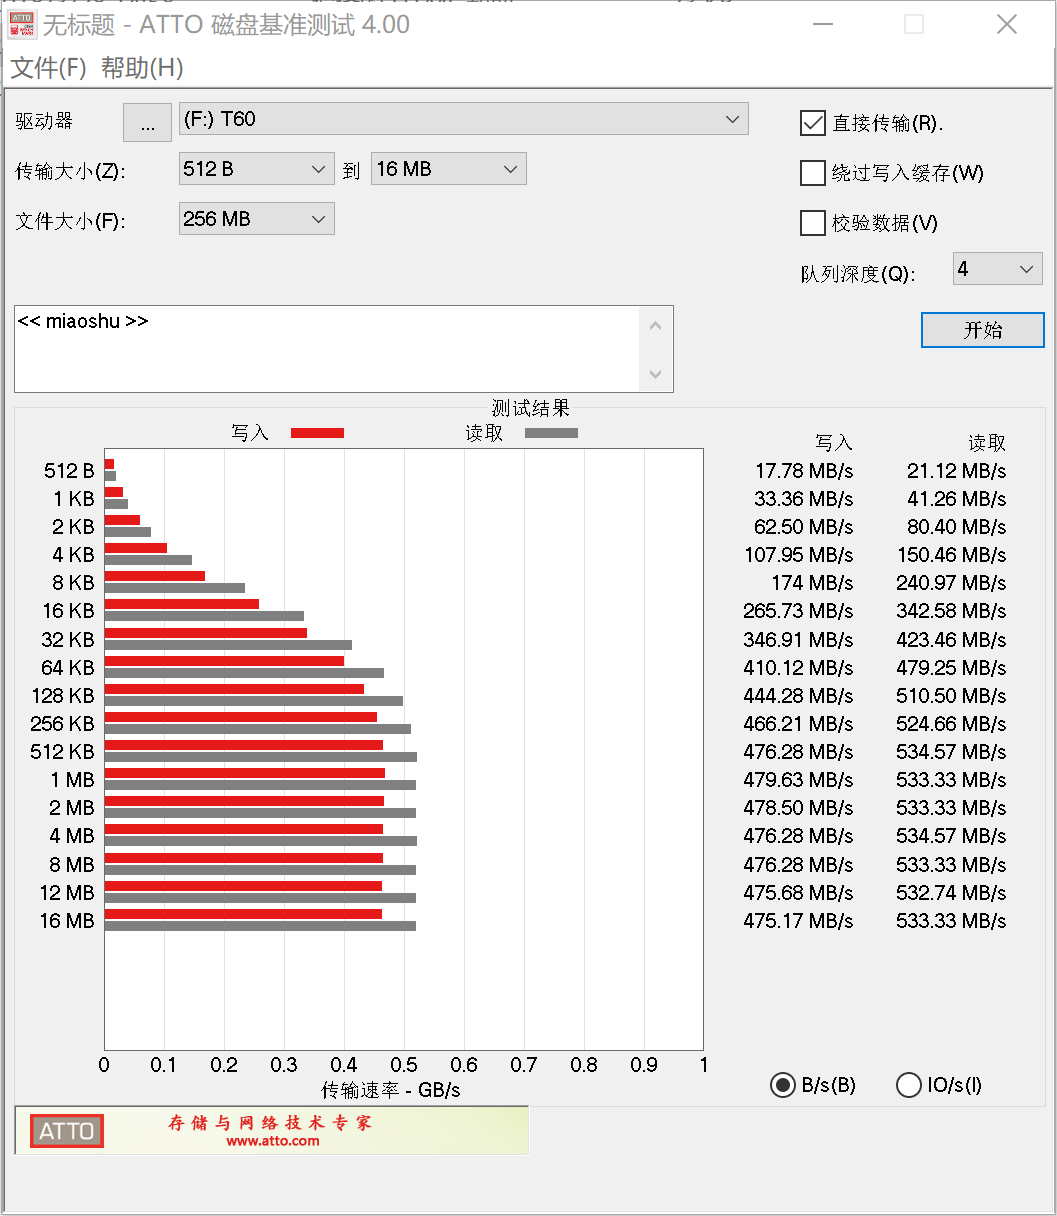Viewport: 1057px width, 1216px height.
Task: Click the 测试结果 heading
Action: click(531, 408)
